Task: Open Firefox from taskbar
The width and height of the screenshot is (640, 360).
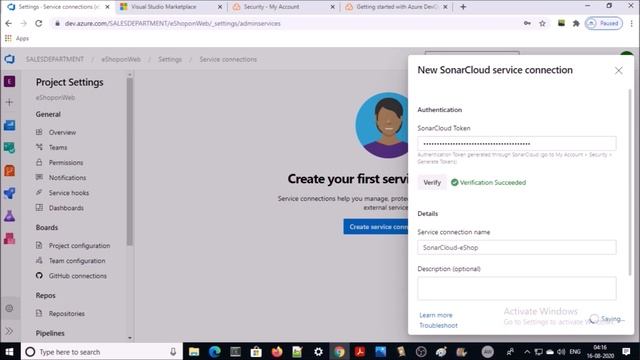Action: coord(277,351)
